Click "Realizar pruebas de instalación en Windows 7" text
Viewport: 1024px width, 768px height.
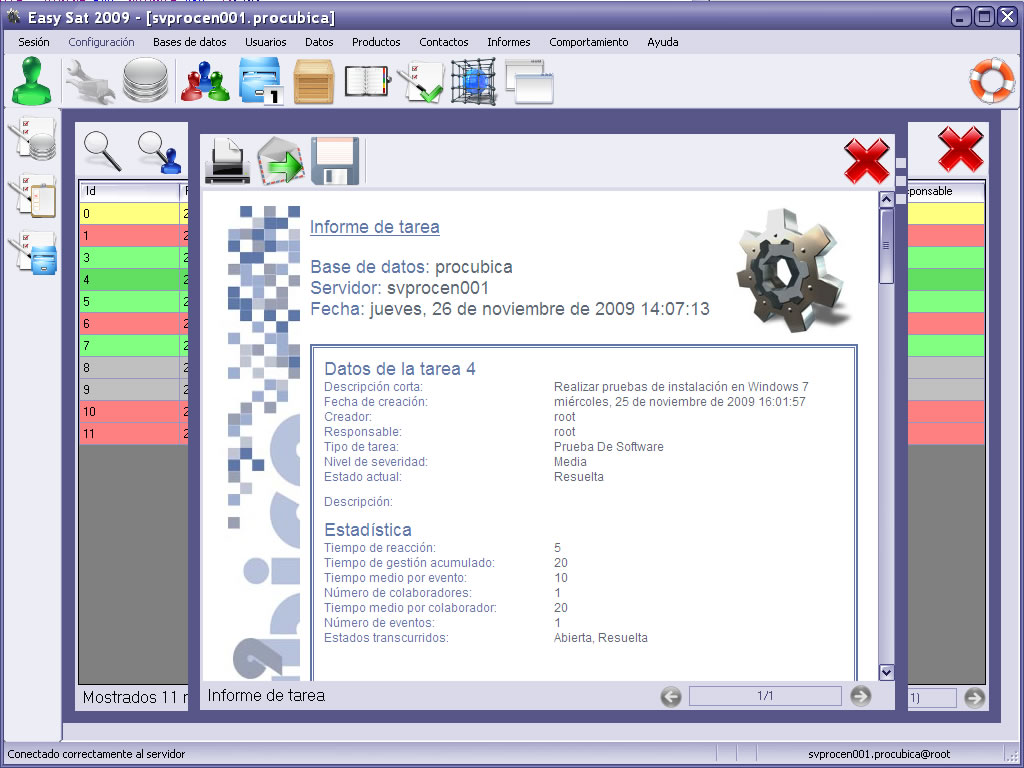point(681,387)
